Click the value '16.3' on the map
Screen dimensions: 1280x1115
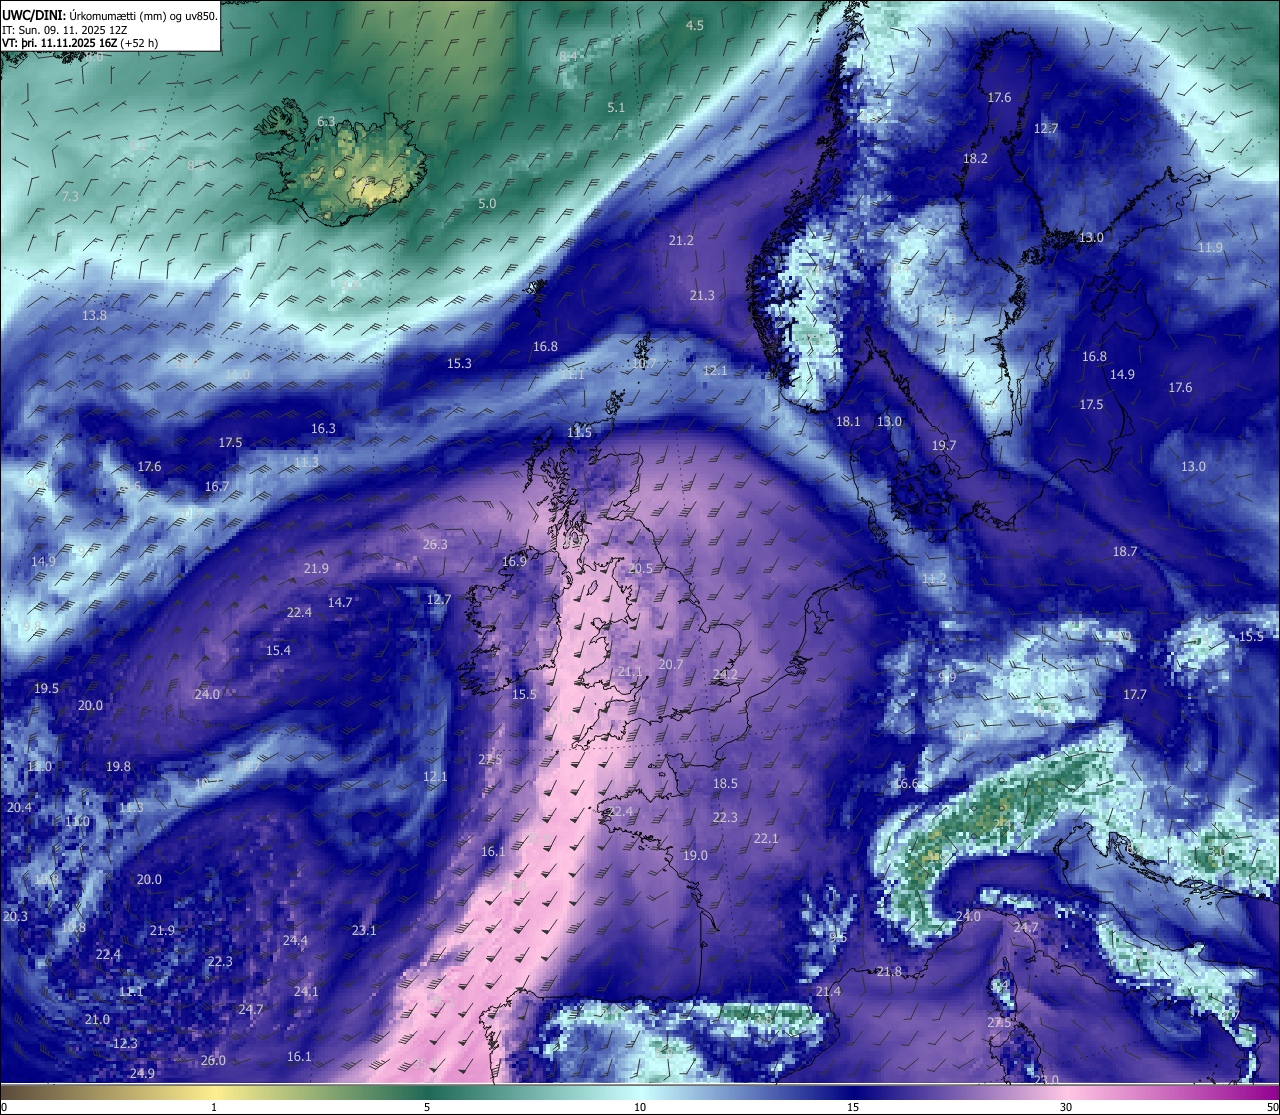(x=323, y=428)
